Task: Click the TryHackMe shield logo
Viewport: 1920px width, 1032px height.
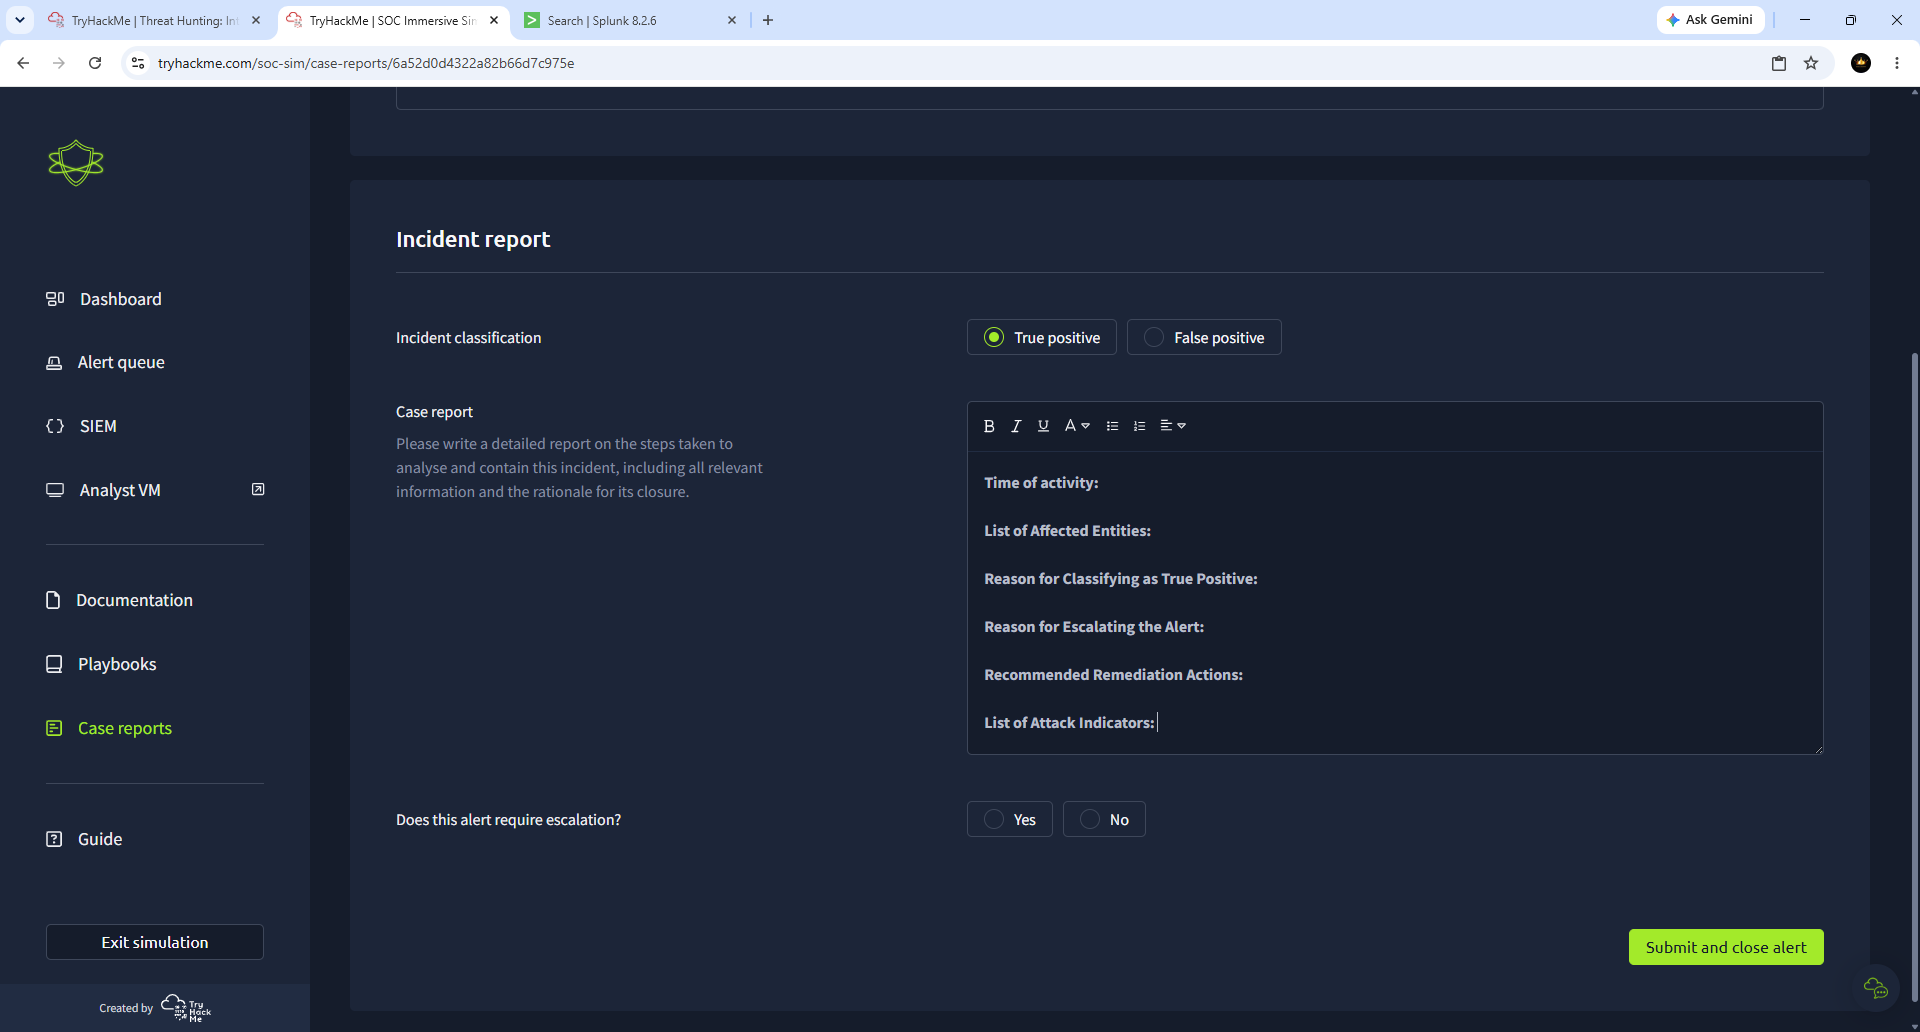Action: click(x=76, y=162)
